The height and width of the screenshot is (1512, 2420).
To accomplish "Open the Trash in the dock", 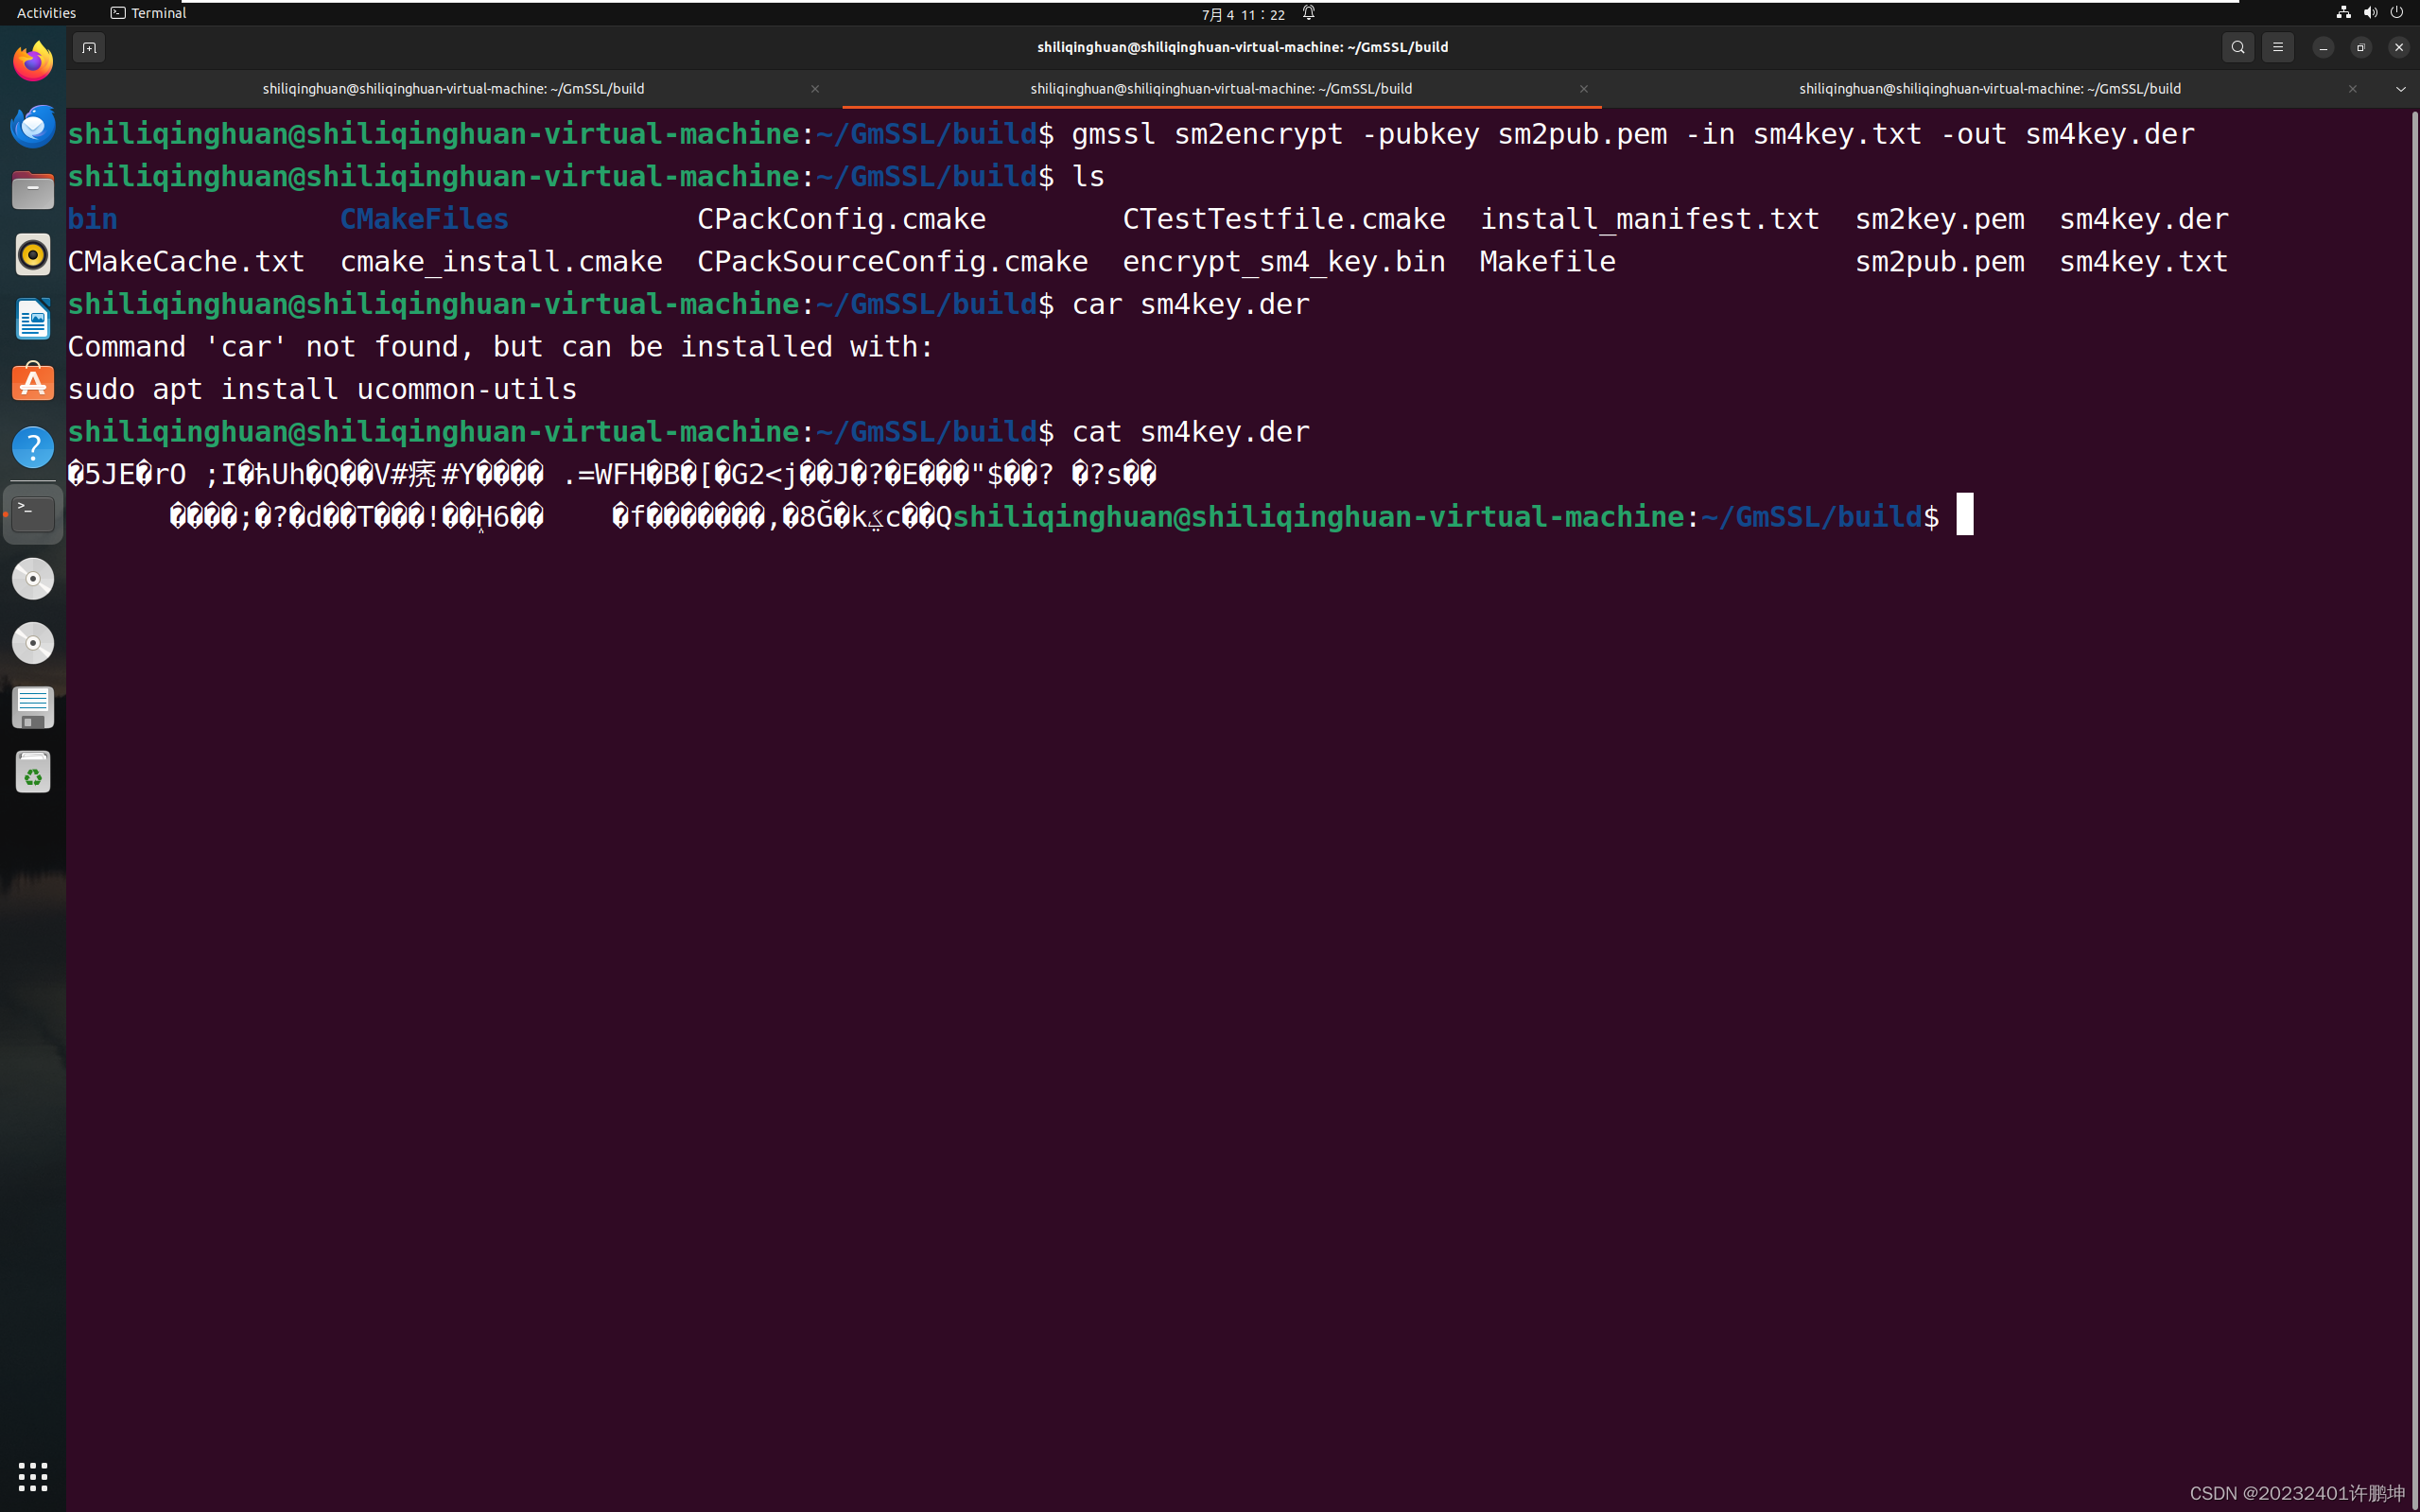I will (33, 772).
